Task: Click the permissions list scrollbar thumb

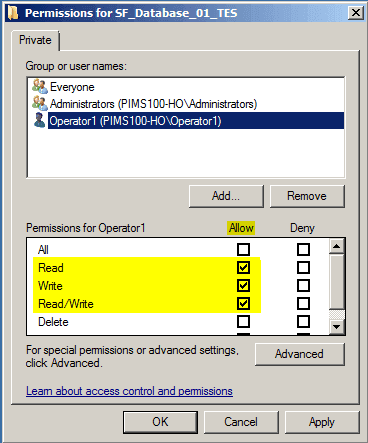Action: [337, 282]
